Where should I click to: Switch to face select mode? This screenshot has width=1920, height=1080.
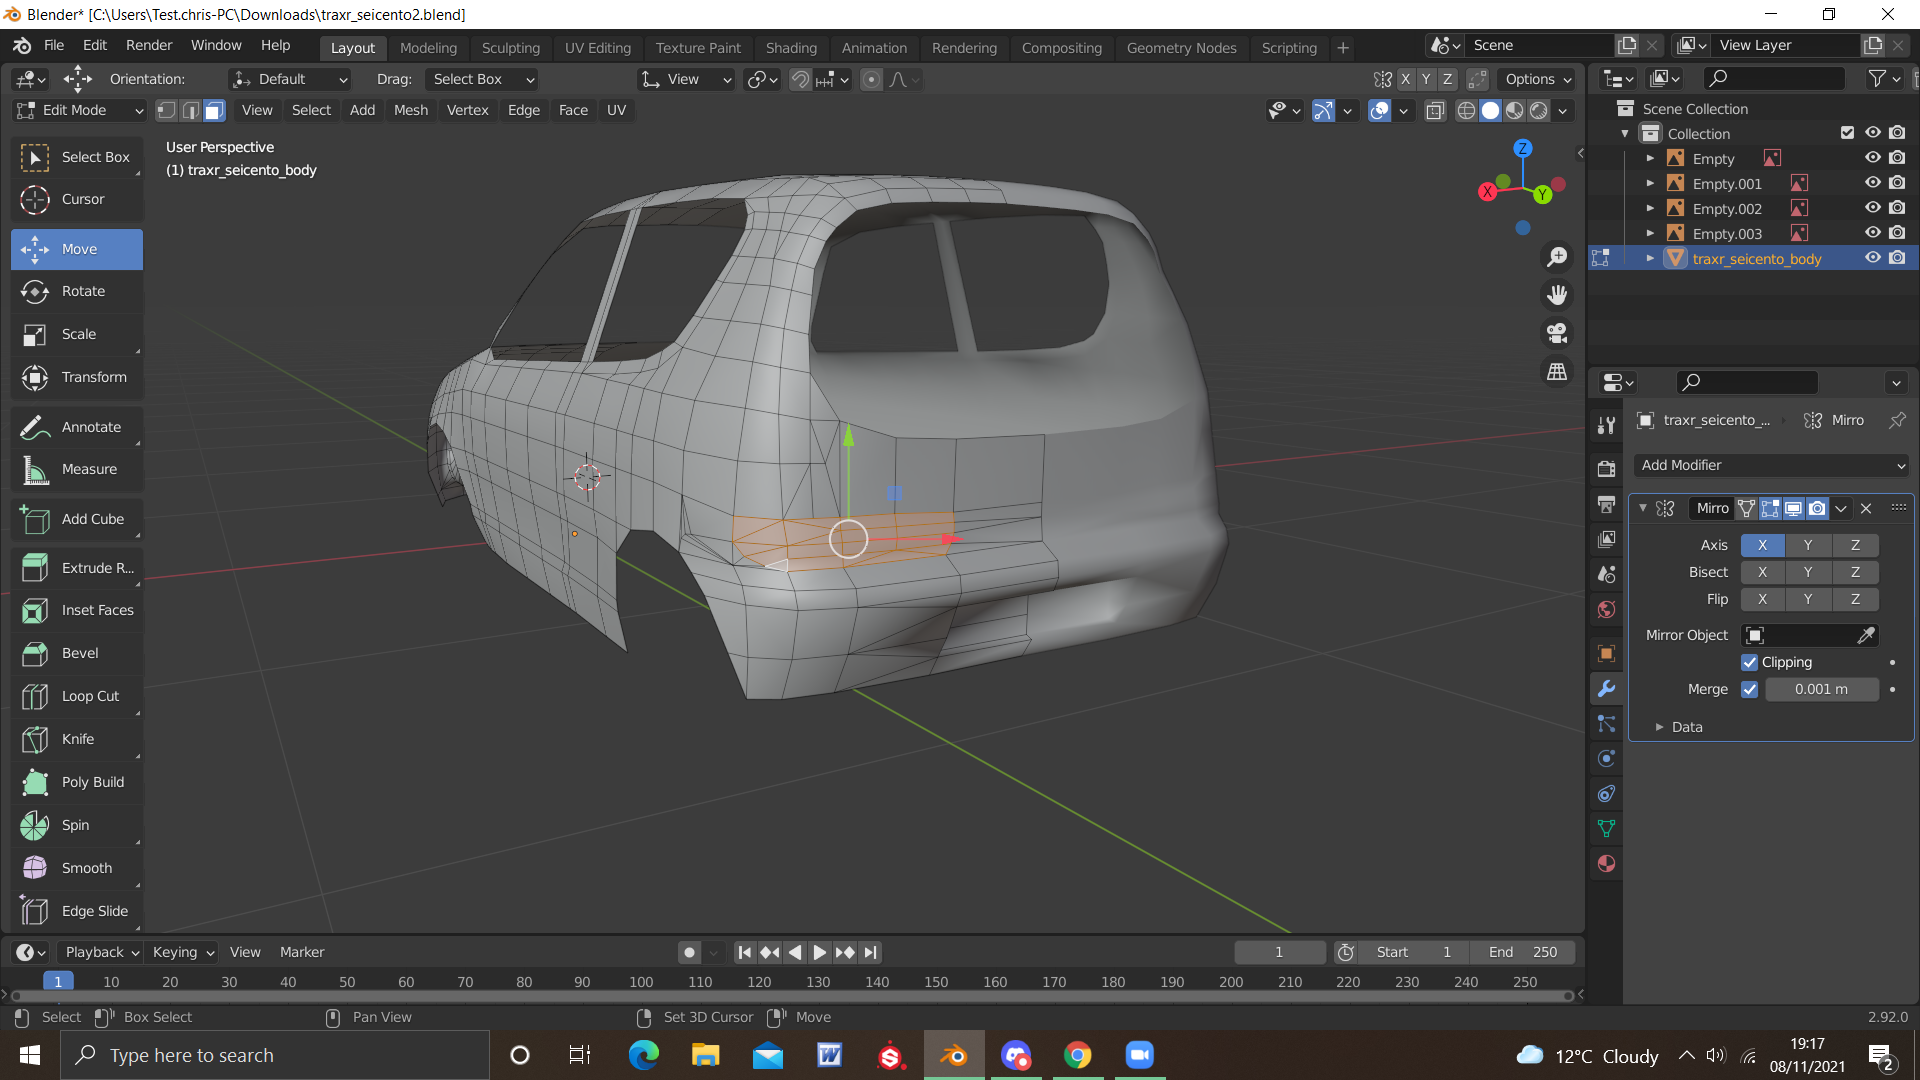click(214, 110)
